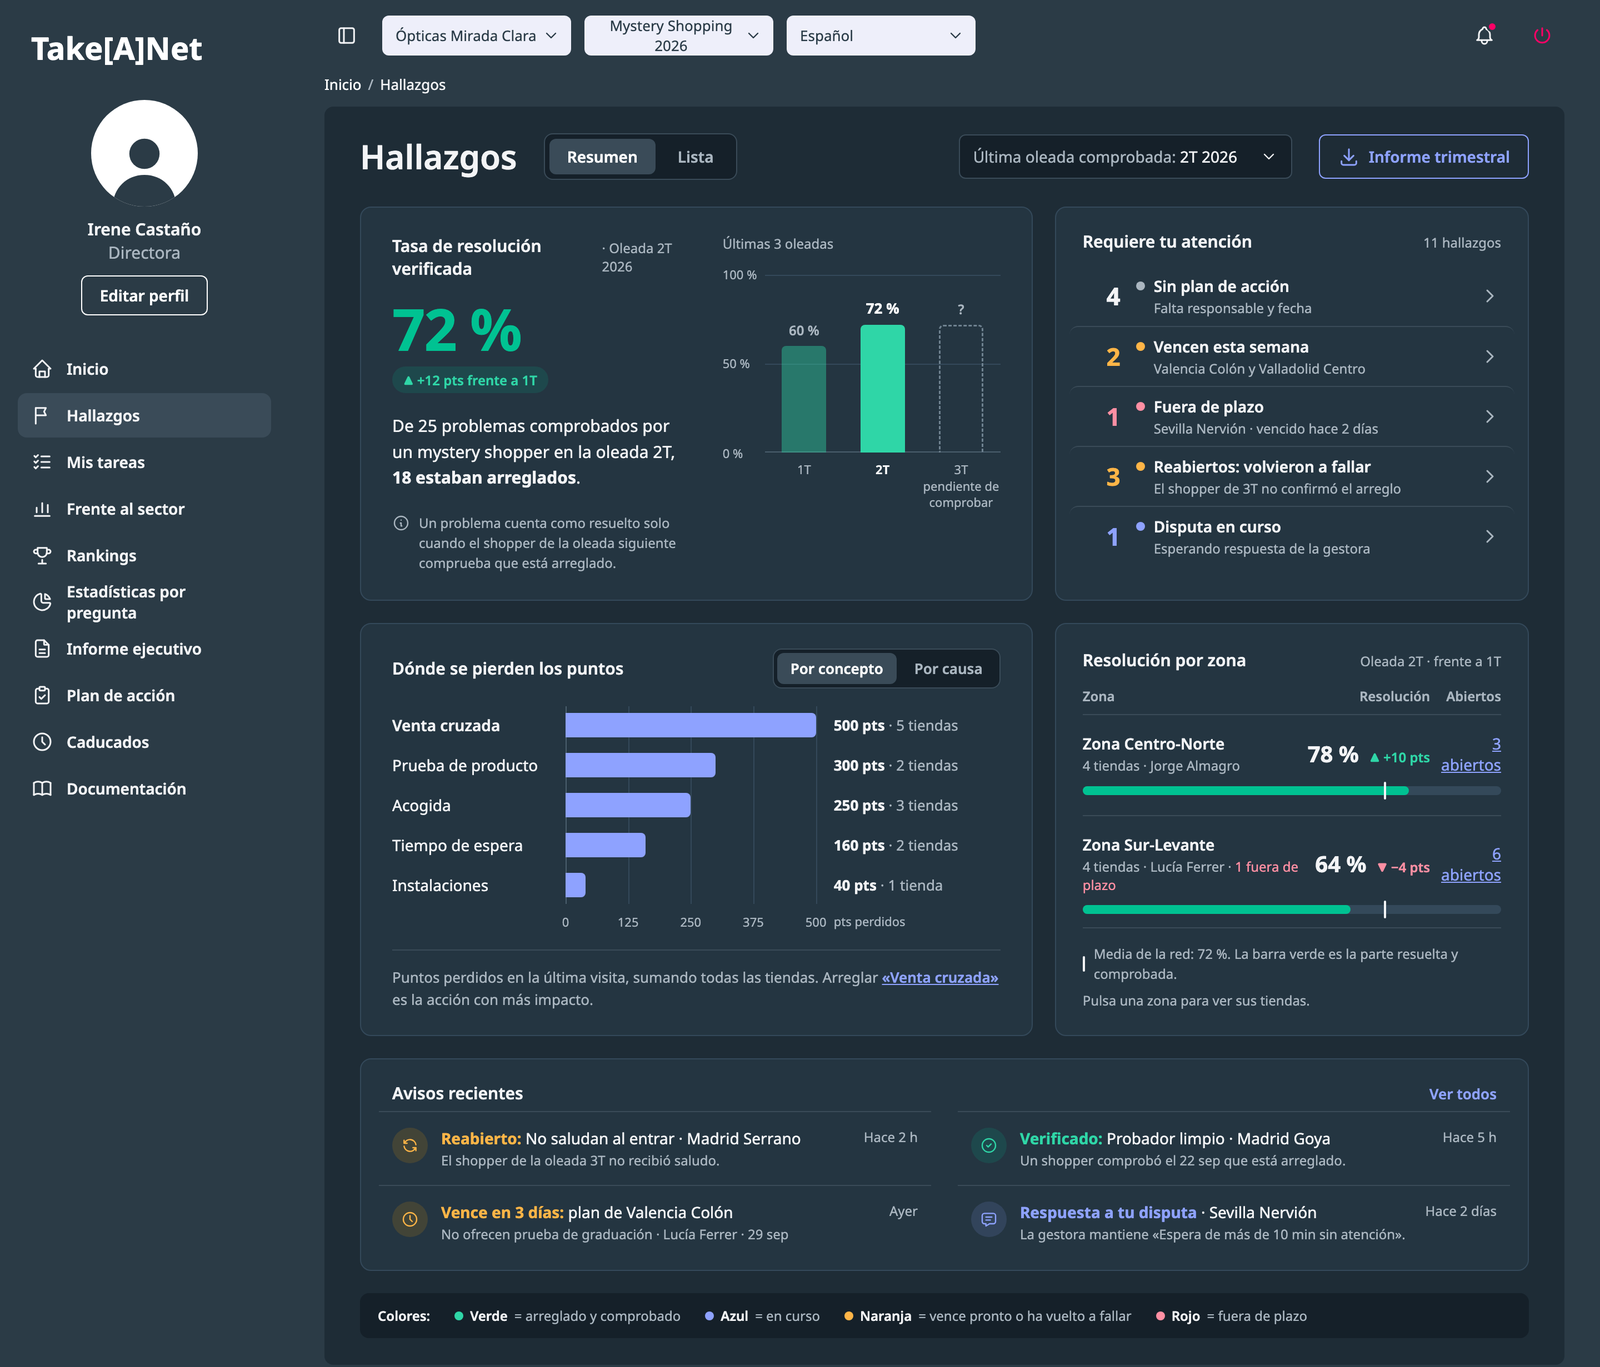The height and width of the screenshot is (1367, 1600).
Task: Select the Por causa toggle
Action: (x=948, y=669)
